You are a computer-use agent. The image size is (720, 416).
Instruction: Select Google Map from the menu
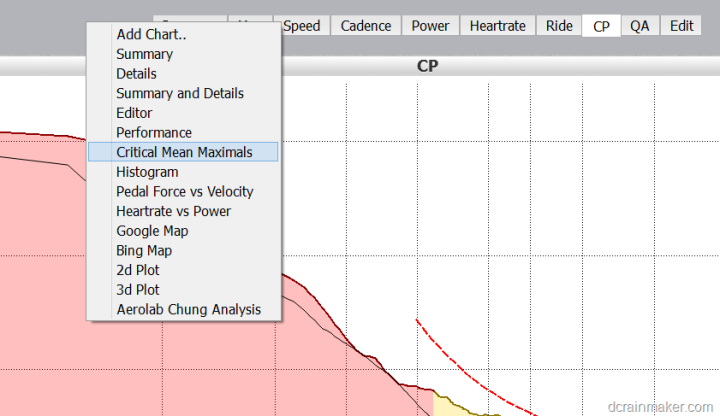(x=152, y=231)
